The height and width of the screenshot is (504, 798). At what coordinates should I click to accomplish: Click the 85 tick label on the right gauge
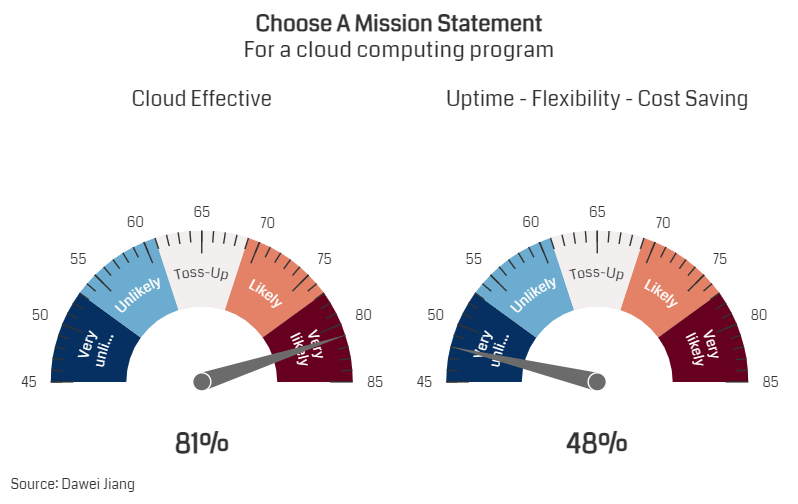tap(771, 381)
